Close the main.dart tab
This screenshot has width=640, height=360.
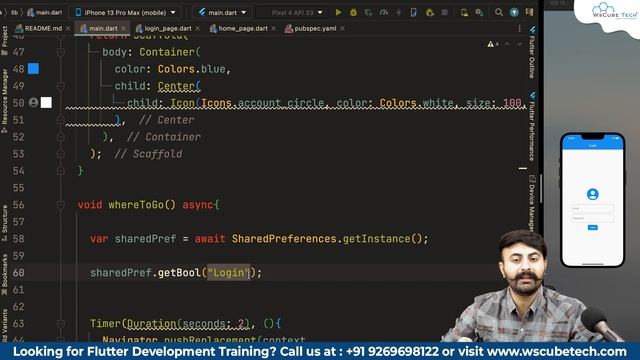coord(123,28)
